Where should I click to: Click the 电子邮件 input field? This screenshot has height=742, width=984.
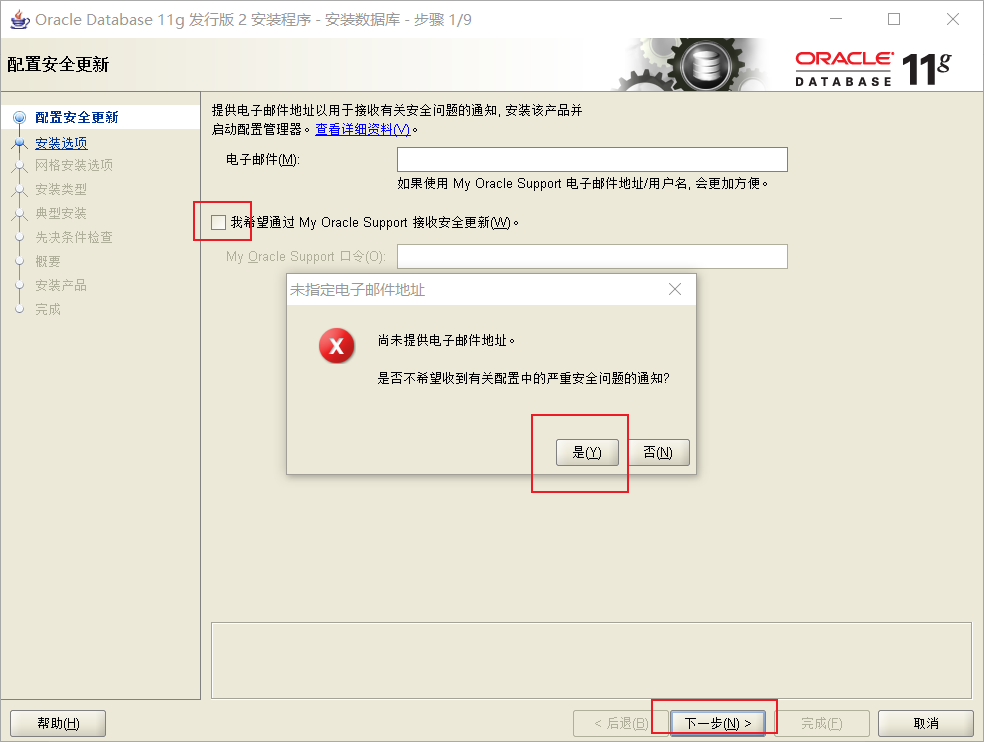click(x=592, y=159)
